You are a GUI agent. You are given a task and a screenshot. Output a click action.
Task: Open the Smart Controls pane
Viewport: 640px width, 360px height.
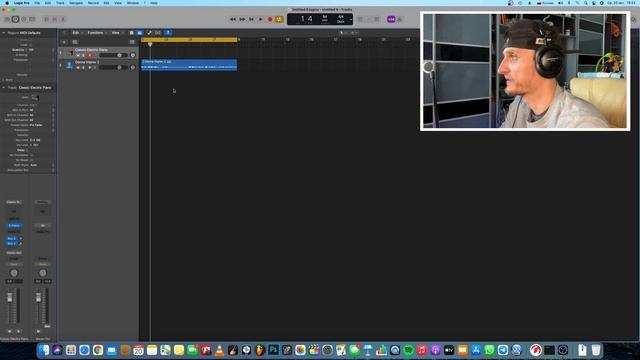pyautogui.click(x=46, y=19)
